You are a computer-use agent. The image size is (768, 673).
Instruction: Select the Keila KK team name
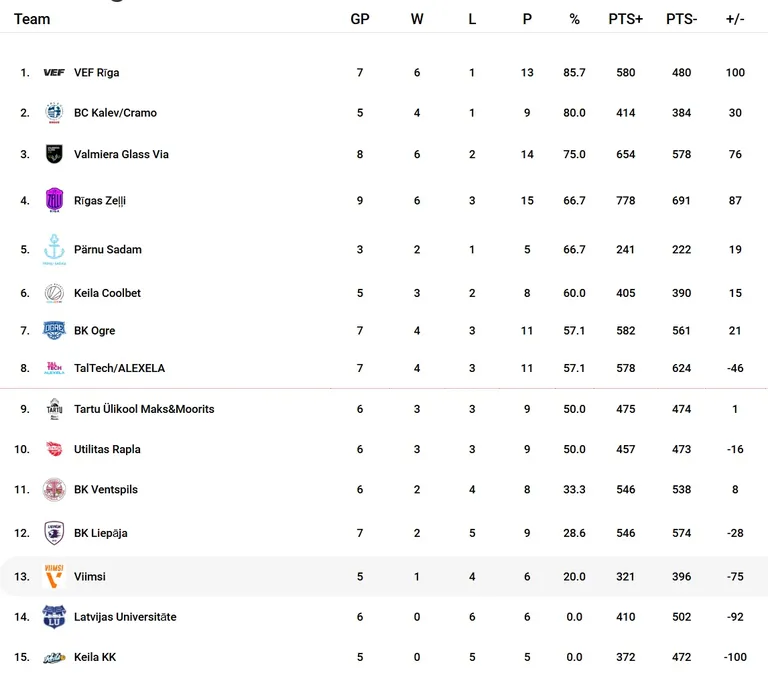coord(95,657)
